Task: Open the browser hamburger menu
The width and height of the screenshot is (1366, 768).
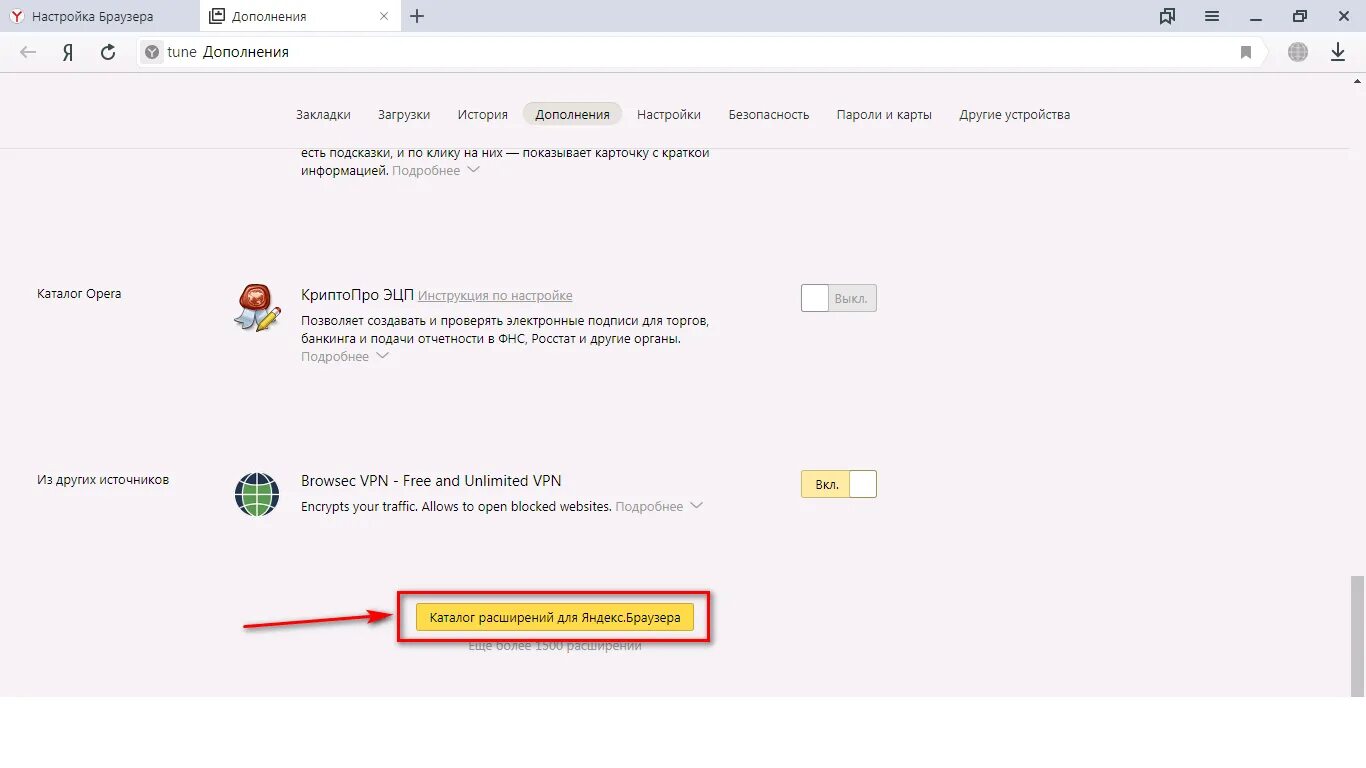Action: 1212,16
